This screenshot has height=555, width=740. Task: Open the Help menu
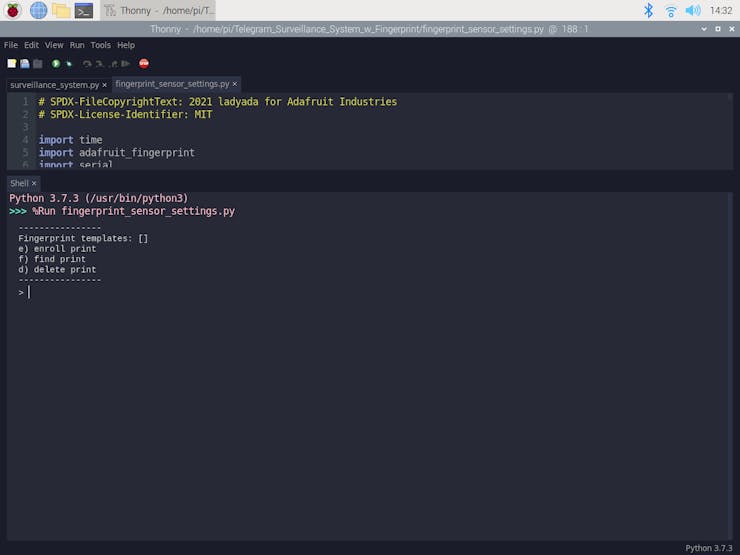(x=126, y=45)
